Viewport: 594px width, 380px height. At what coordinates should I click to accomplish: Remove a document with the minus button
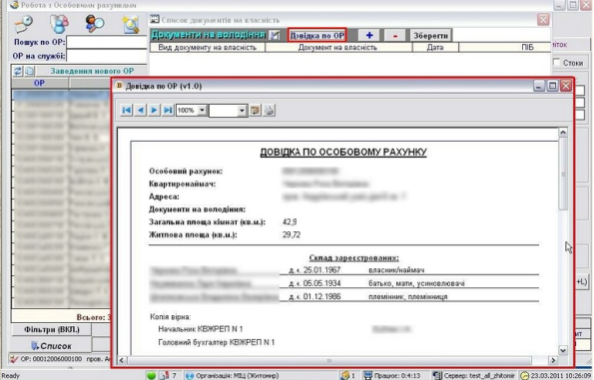point(395,36)
